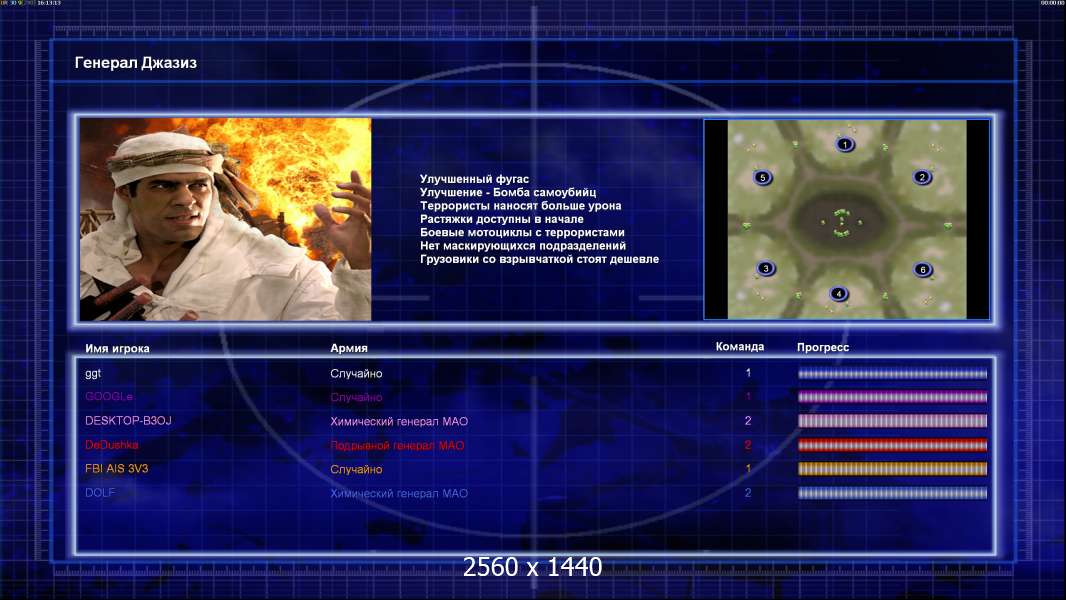
Task: Click the progress bar for DESKTOP-B3OJ
Action: (892, 421)
